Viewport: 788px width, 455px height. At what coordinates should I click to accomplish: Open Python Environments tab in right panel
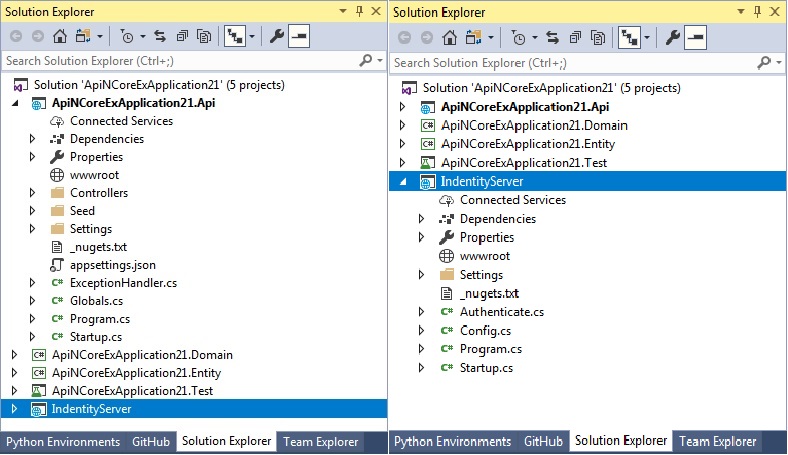(453, 441)
